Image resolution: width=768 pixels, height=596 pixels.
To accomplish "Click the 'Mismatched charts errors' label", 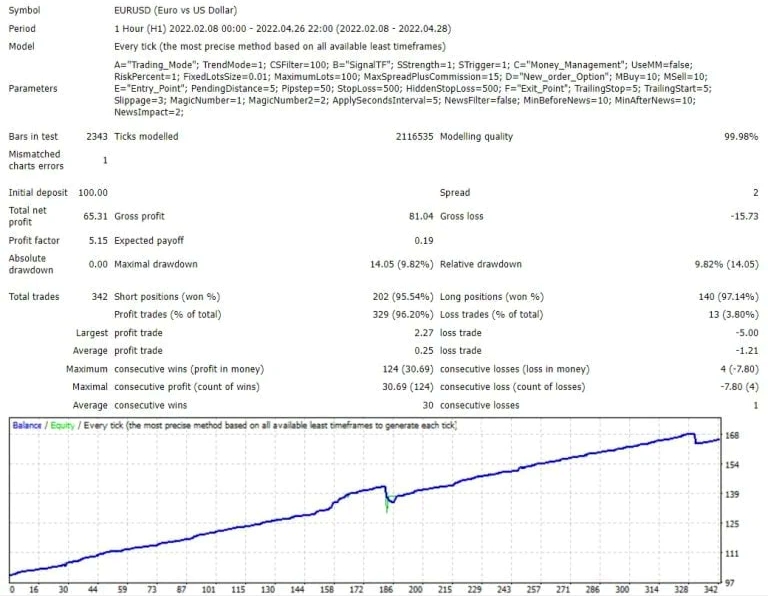I will point(36,160).
